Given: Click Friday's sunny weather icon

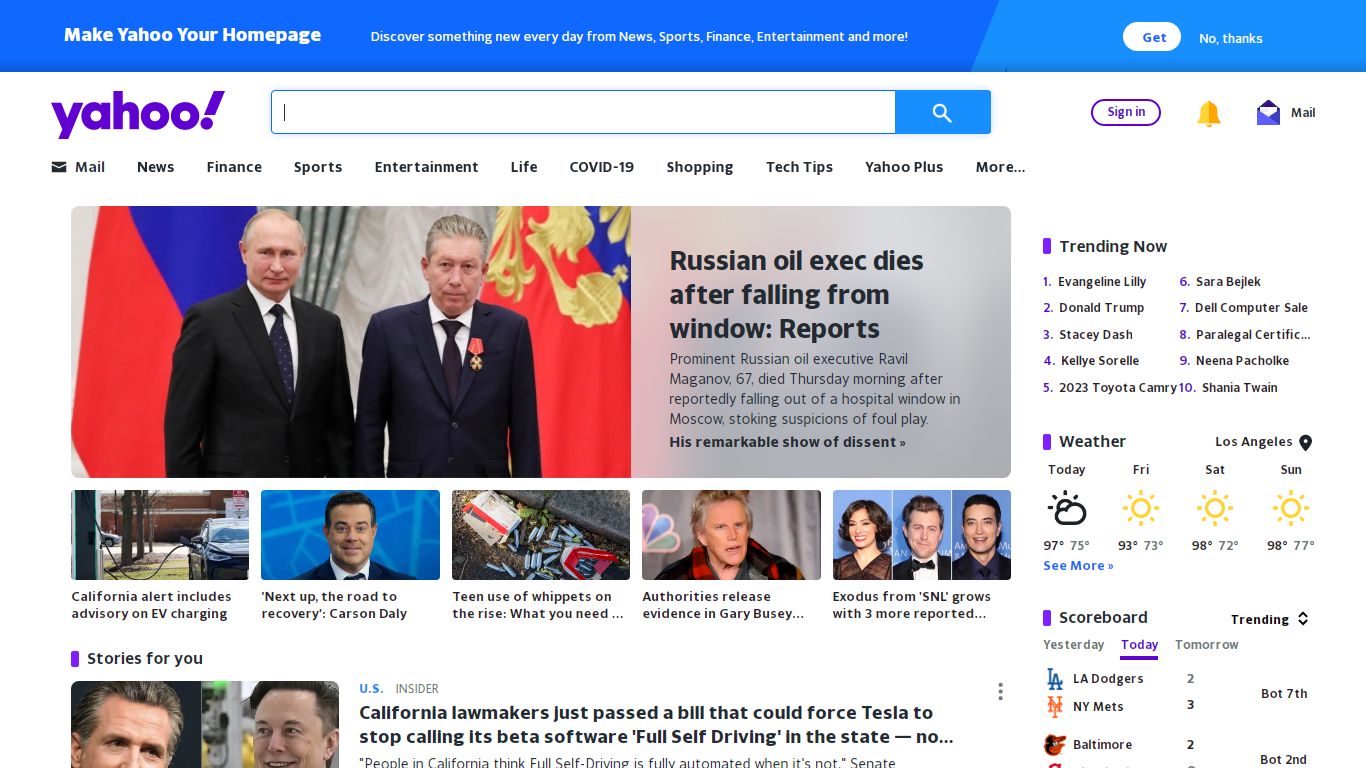Looking at the screenshot, I should pos(1141,508).
